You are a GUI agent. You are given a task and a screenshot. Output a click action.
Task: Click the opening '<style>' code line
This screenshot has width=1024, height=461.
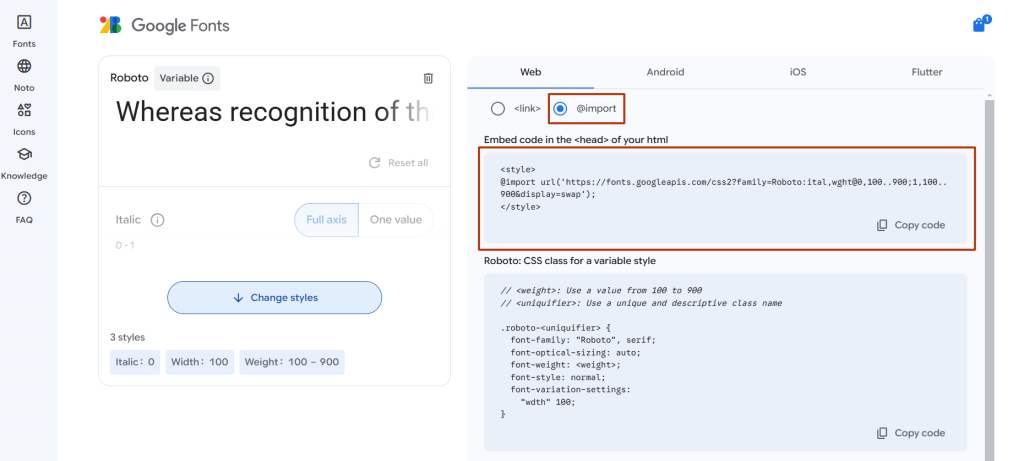[x=518, y=170]
